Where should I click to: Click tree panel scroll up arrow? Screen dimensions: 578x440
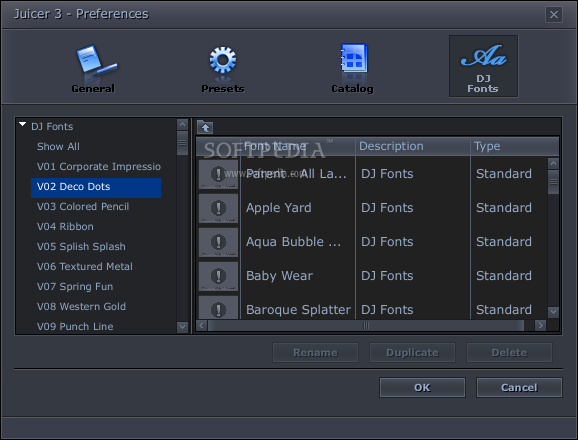point(182,125)
